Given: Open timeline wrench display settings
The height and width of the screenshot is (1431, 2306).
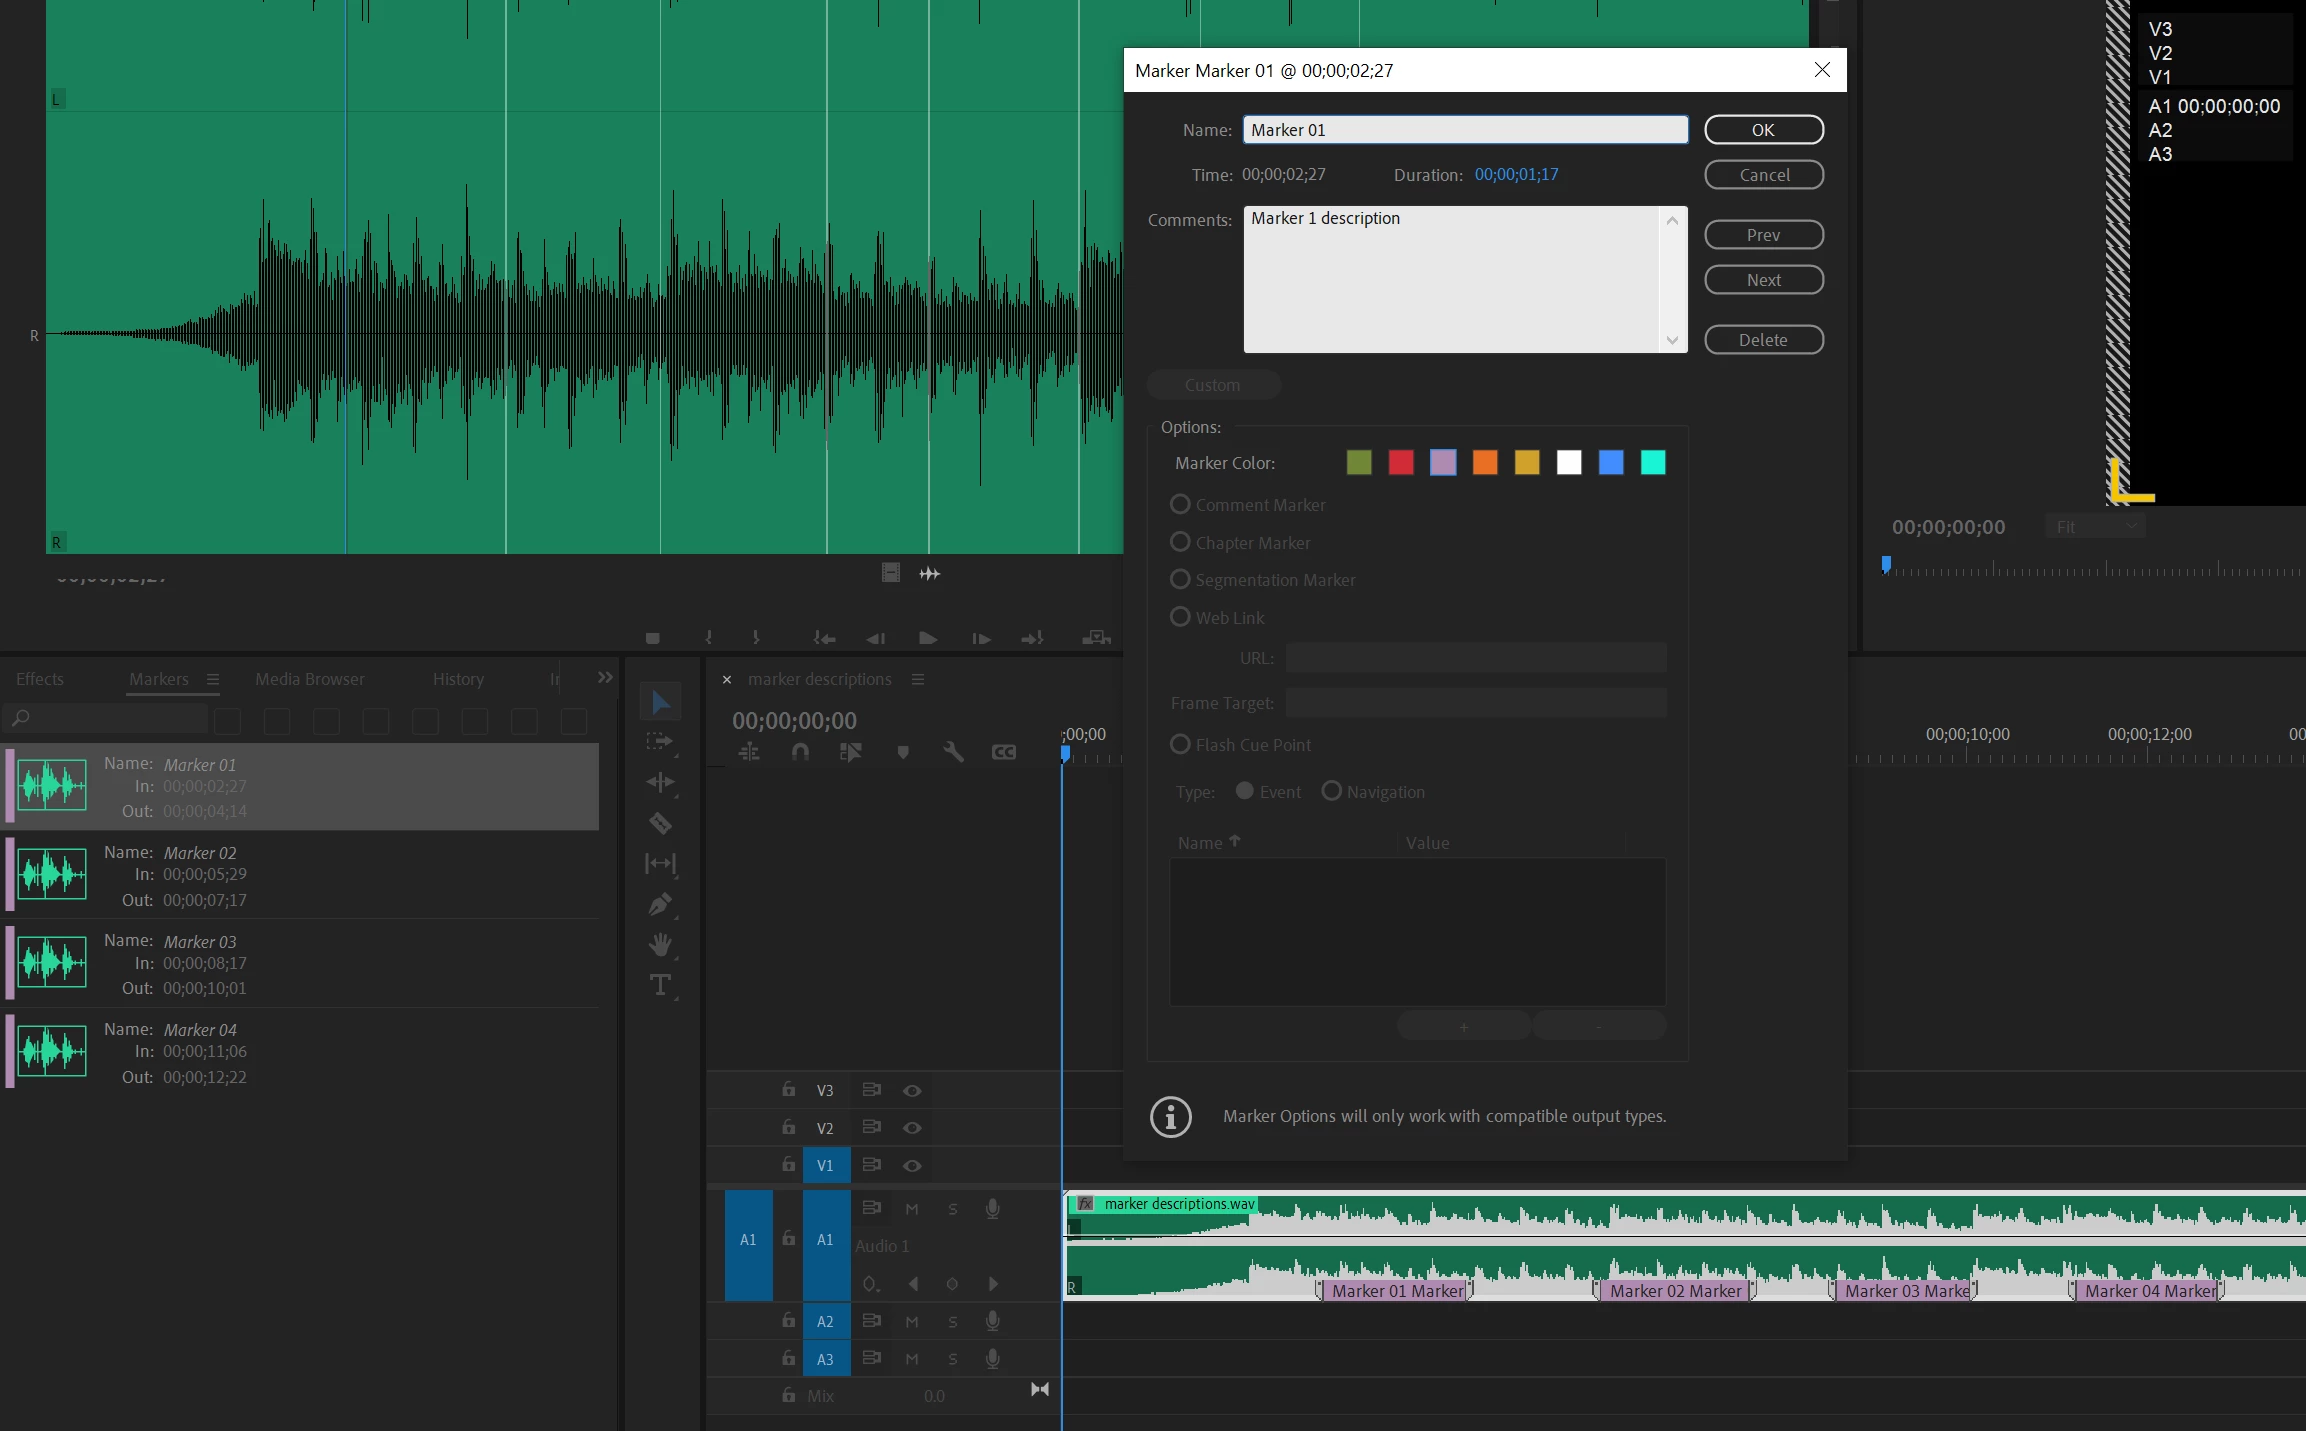Looking at the screenshot, I should [x=953, y=752].
